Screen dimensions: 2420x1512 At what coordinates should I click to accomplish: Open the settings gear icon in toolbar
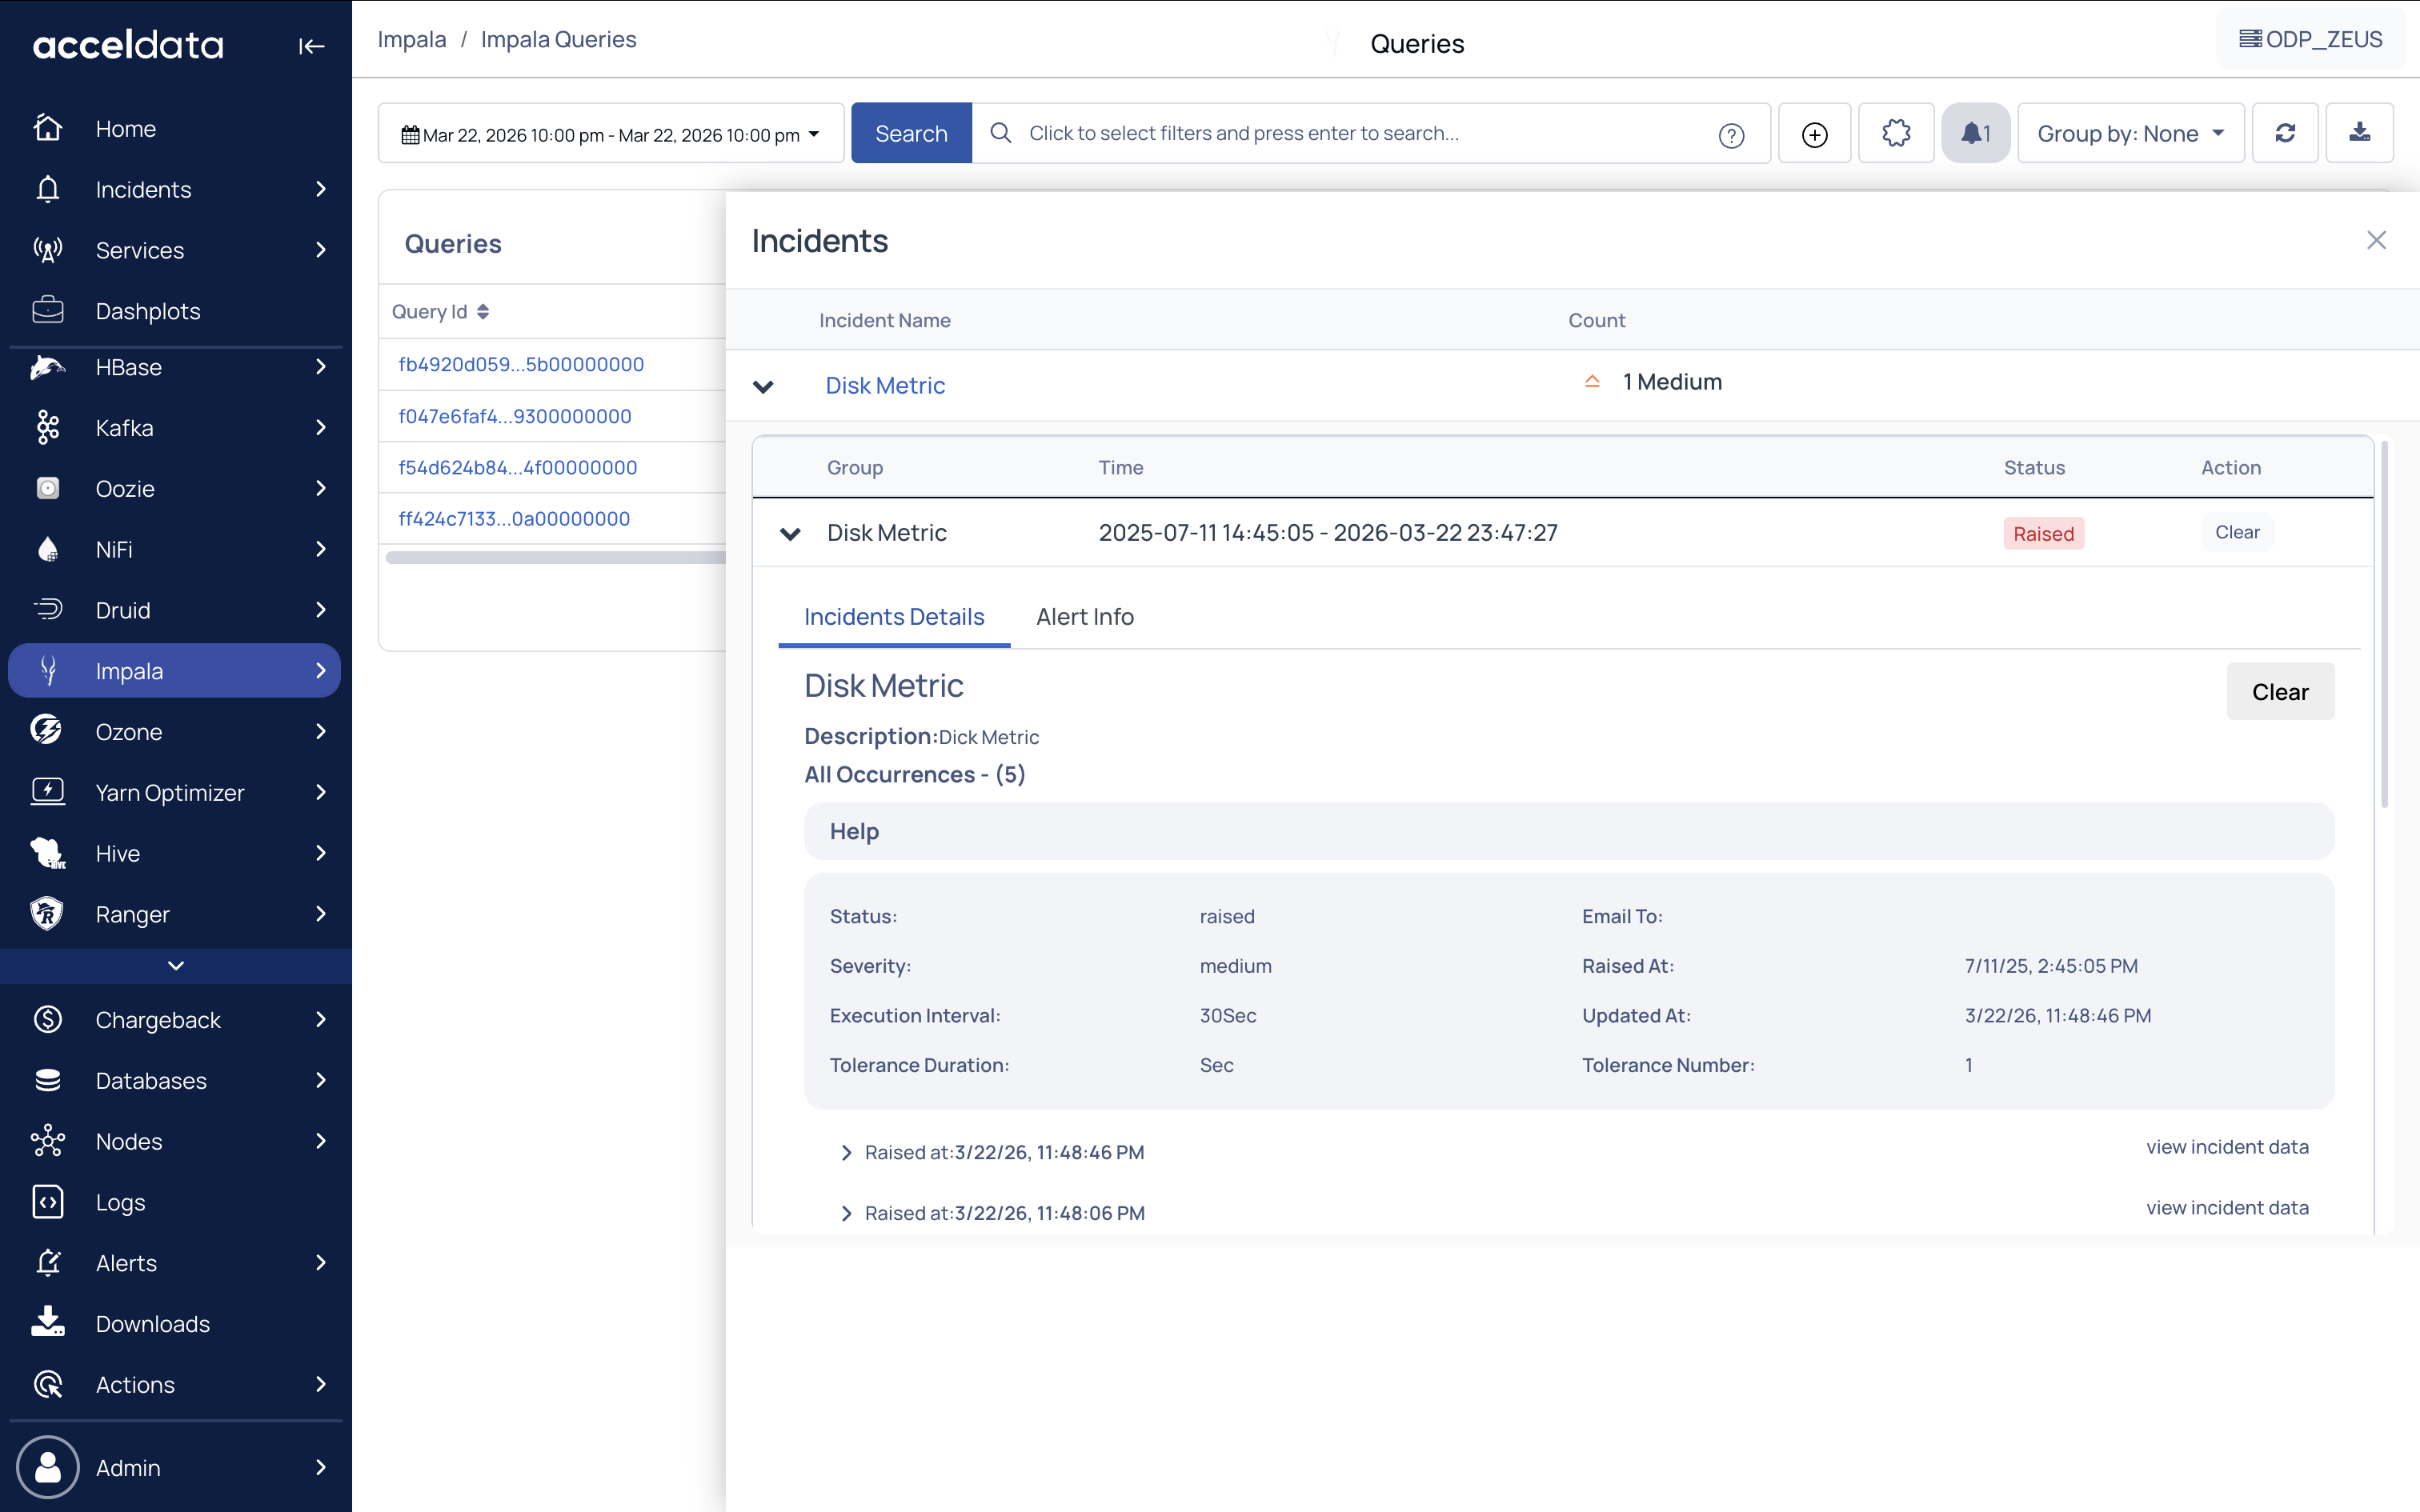point(1896,133)
